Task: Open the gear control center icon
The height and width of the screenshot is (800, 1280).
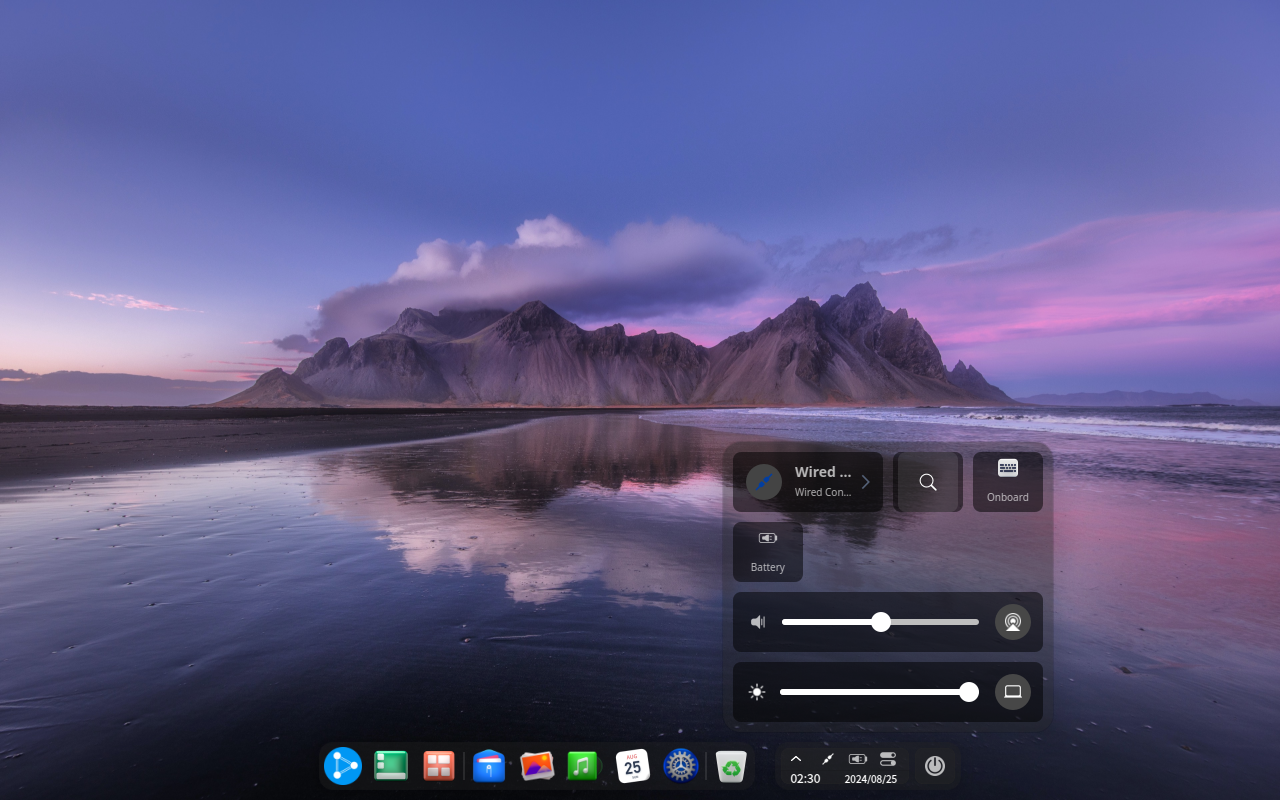Action: click(681, 766)
